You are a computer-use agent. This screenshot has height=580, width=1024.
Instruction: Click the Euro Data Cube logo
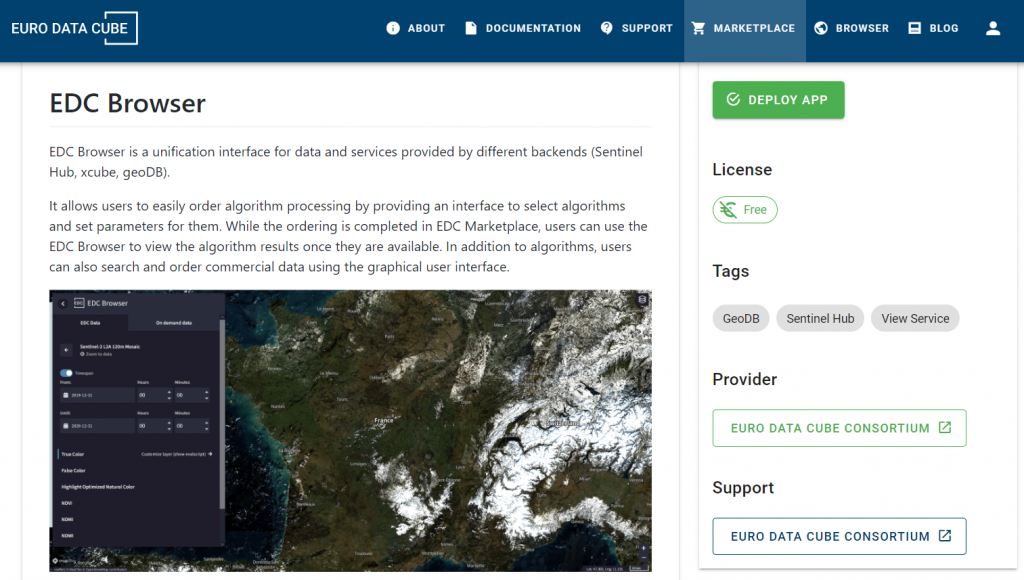[74, 28]
